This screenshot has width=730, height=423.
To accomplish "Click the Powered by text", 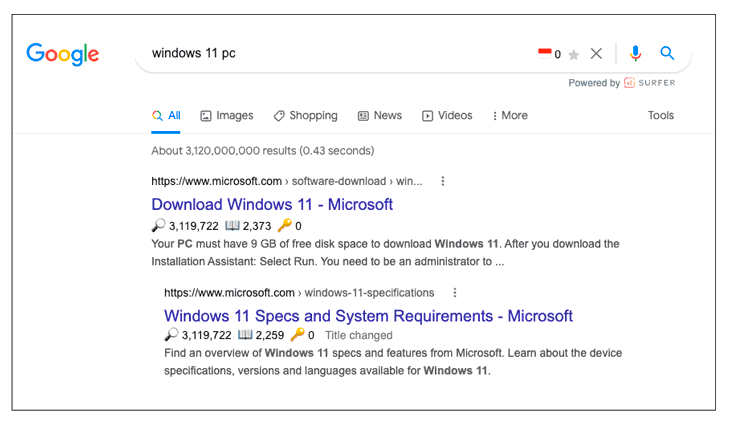I will [594, 83].
